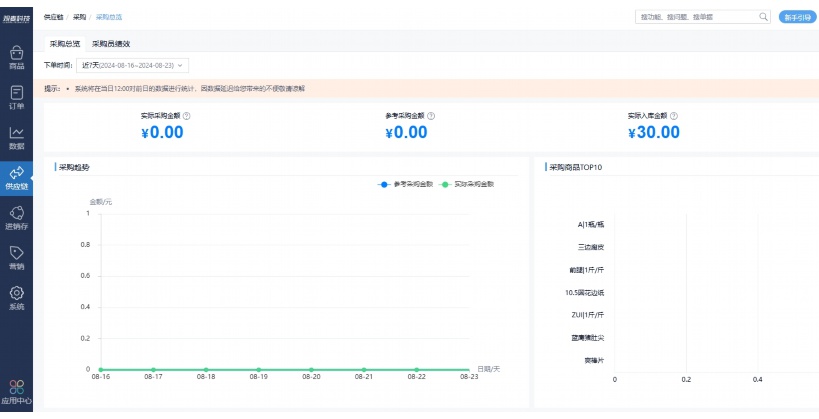Click the 新手引导 button
This screenshot has width=819, height=419.
[796, 17]
